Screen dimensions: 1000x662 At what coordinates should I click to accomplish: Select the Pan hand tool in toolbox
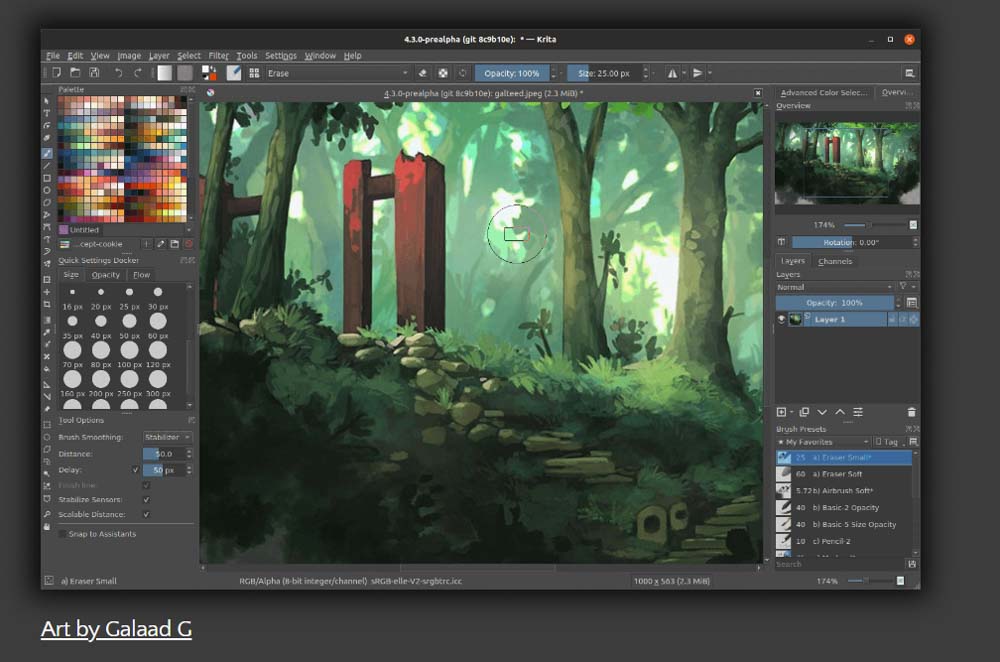tap(47, 527)
